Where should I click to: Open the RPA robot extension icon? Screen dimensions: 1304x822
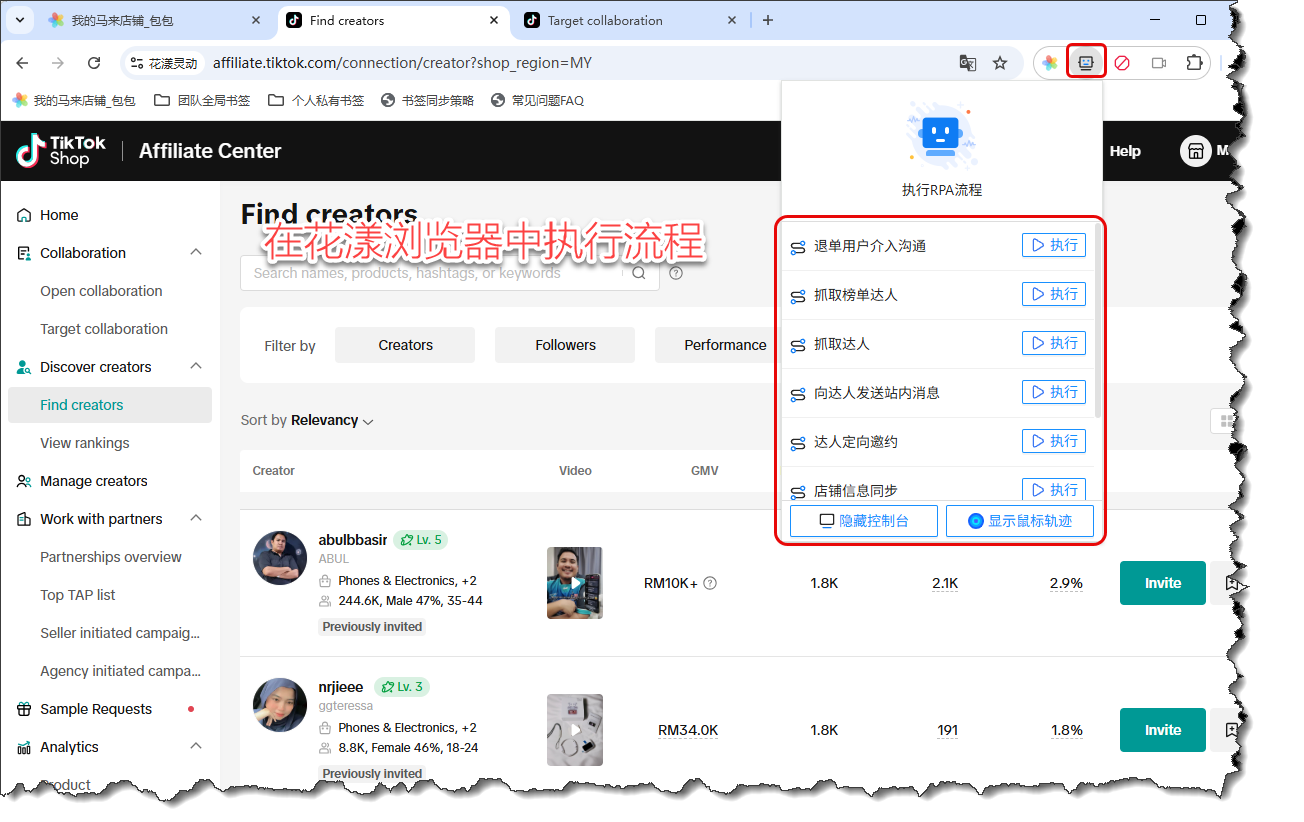(x=1085, y=62)
